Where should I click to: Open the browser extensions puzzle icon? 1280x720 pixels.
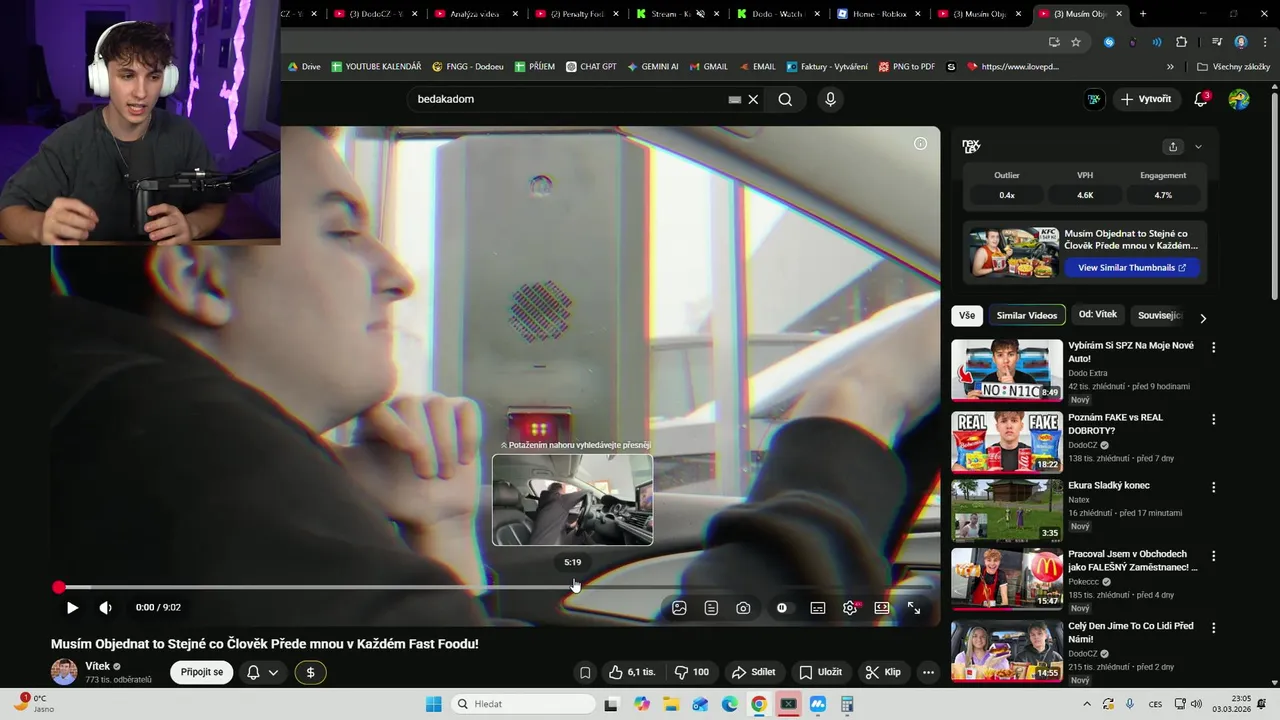[x=1182, y=42]
